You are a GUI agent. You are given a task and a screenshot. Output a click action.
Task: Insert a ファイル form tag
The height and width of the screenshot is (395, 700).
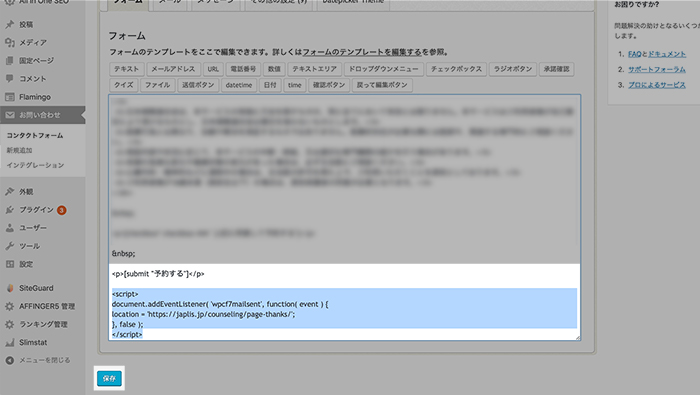click(157, 85)
